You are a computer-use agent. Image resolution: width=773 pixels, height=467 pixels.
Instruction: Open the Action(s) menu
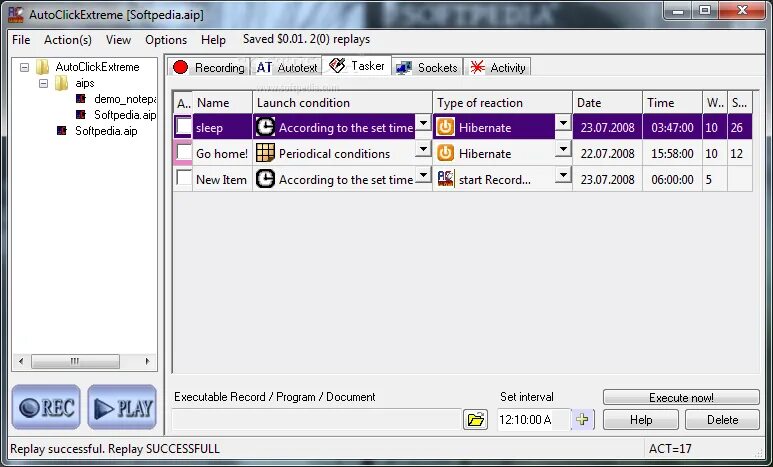click(68, 39)
